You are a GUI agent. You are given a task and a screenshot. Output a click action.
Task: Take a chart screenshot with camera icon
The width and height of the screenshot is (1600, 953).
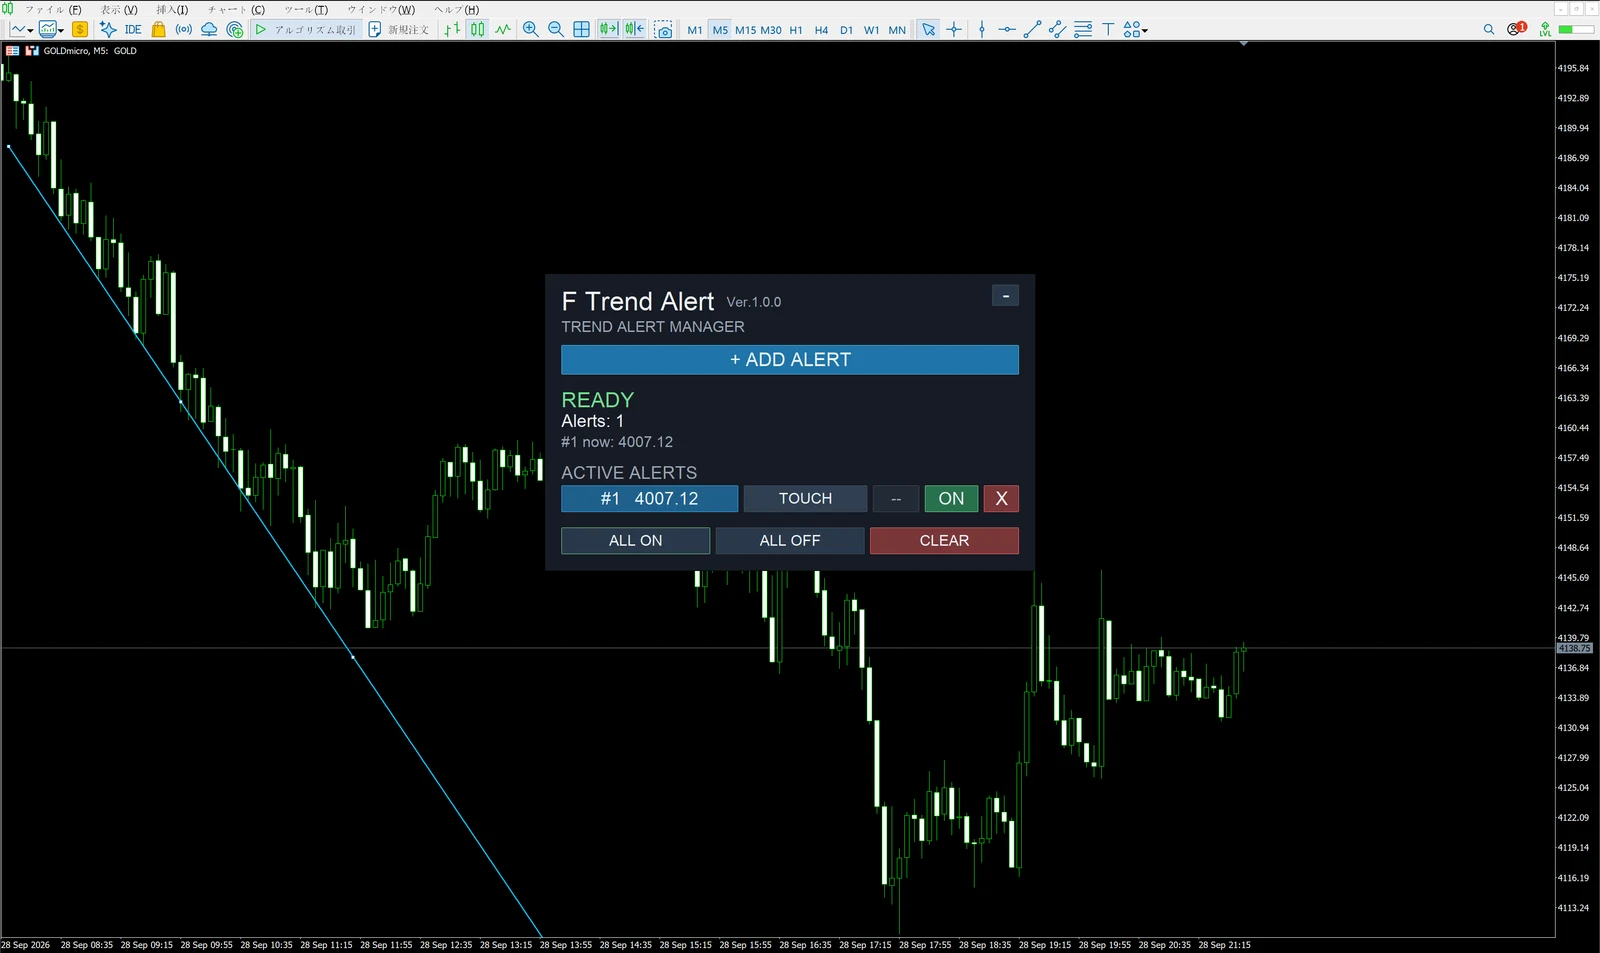point(663,30)
